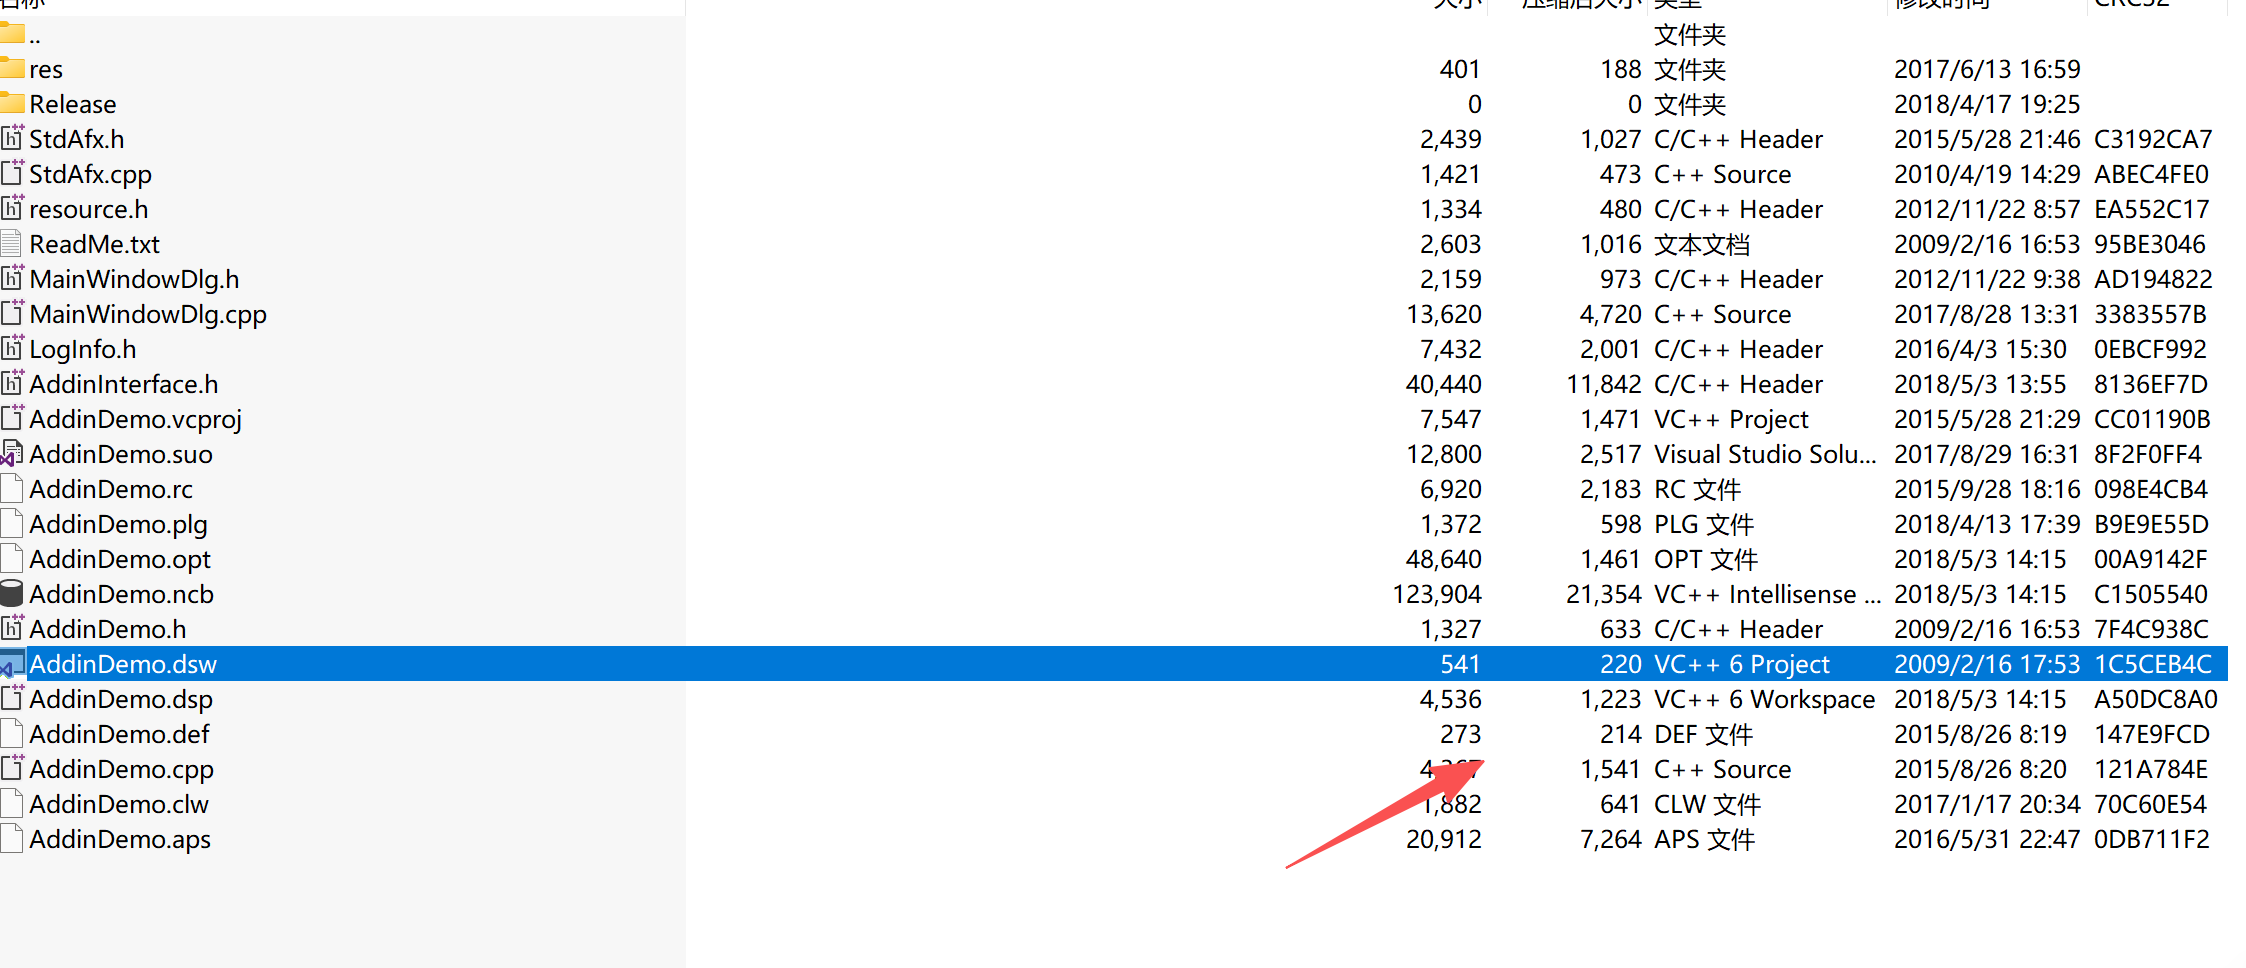The height and width of the screenshot is (968, 2246).
Task: Click the header icon beside AddinDemo.h
Action: click(12, 628)
